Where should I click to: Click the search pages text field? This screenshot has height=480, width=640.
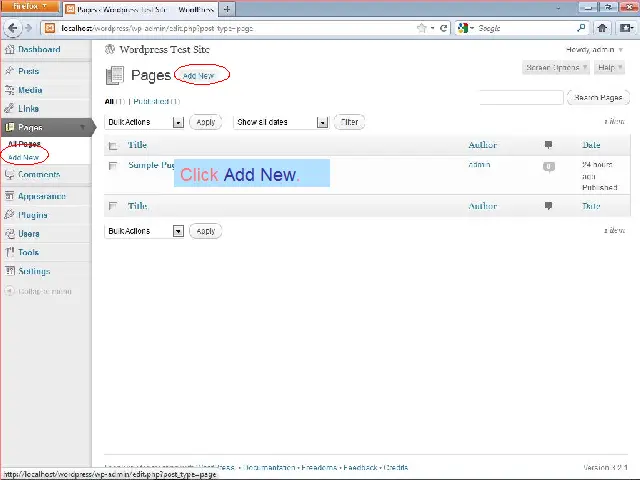click(x=521, y=98)
